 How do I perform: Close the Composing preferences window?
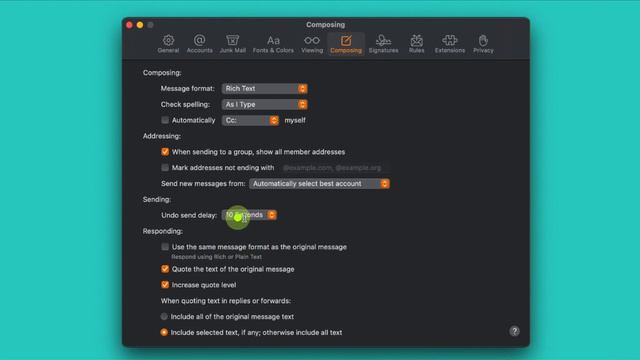(x=129, y=25)
